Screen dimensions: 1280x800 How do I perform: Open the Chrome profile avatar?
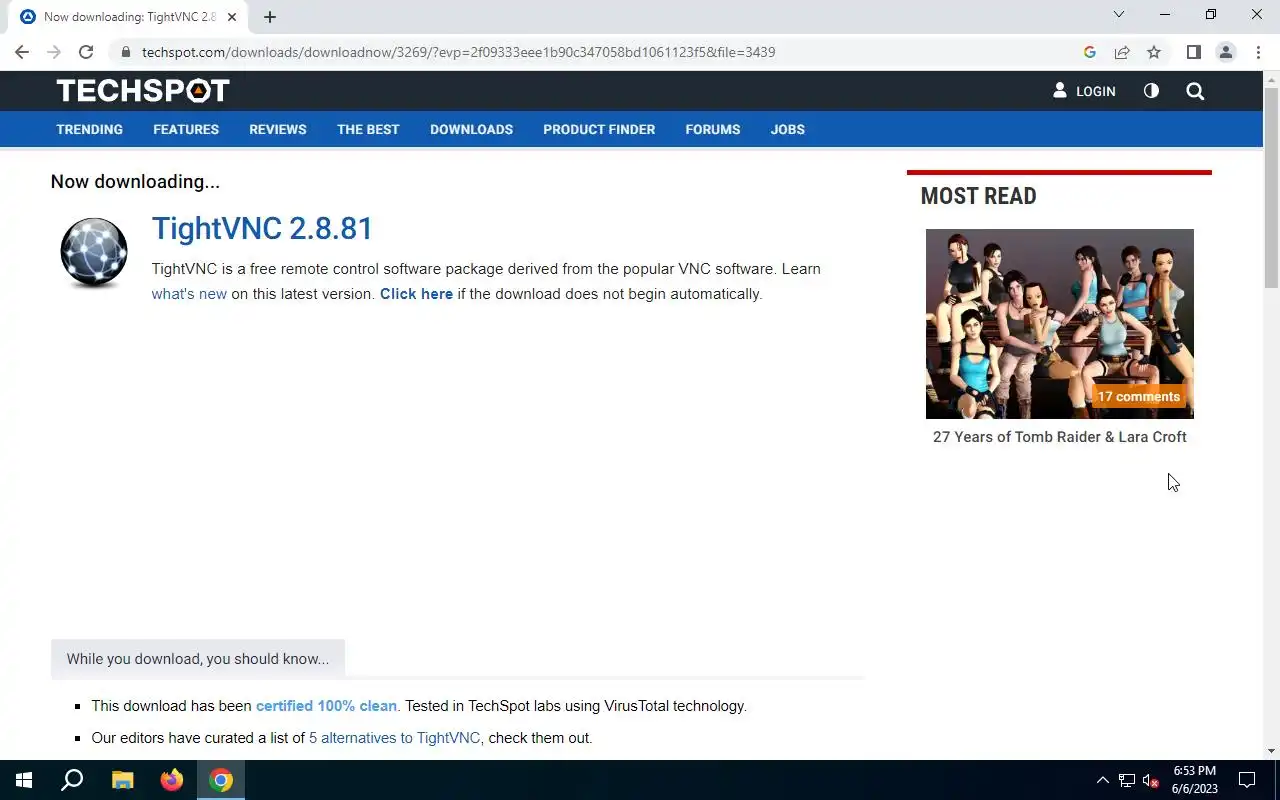coord(1225,52)
